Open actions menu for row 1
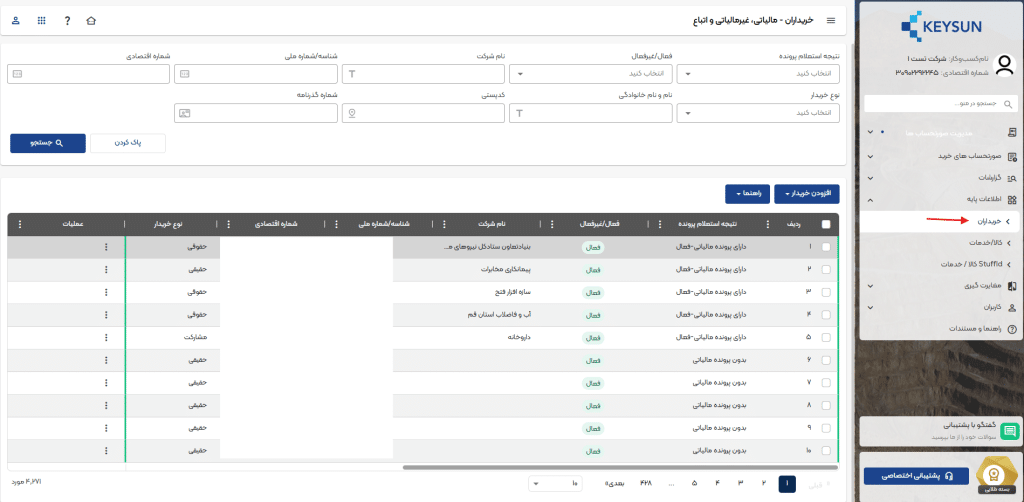Image resolution: width=1024 pixels, height=502 pixels. [105, 246]
